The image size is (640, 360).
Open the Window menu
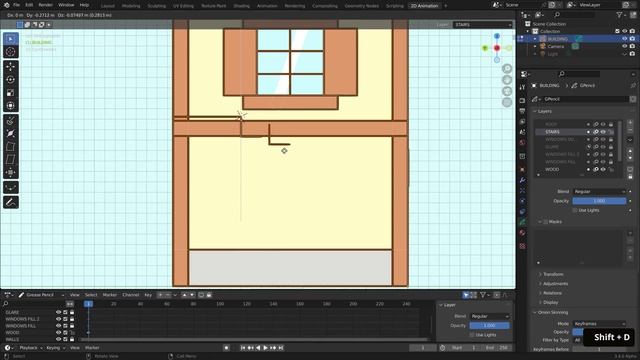(x=66, y=5)
